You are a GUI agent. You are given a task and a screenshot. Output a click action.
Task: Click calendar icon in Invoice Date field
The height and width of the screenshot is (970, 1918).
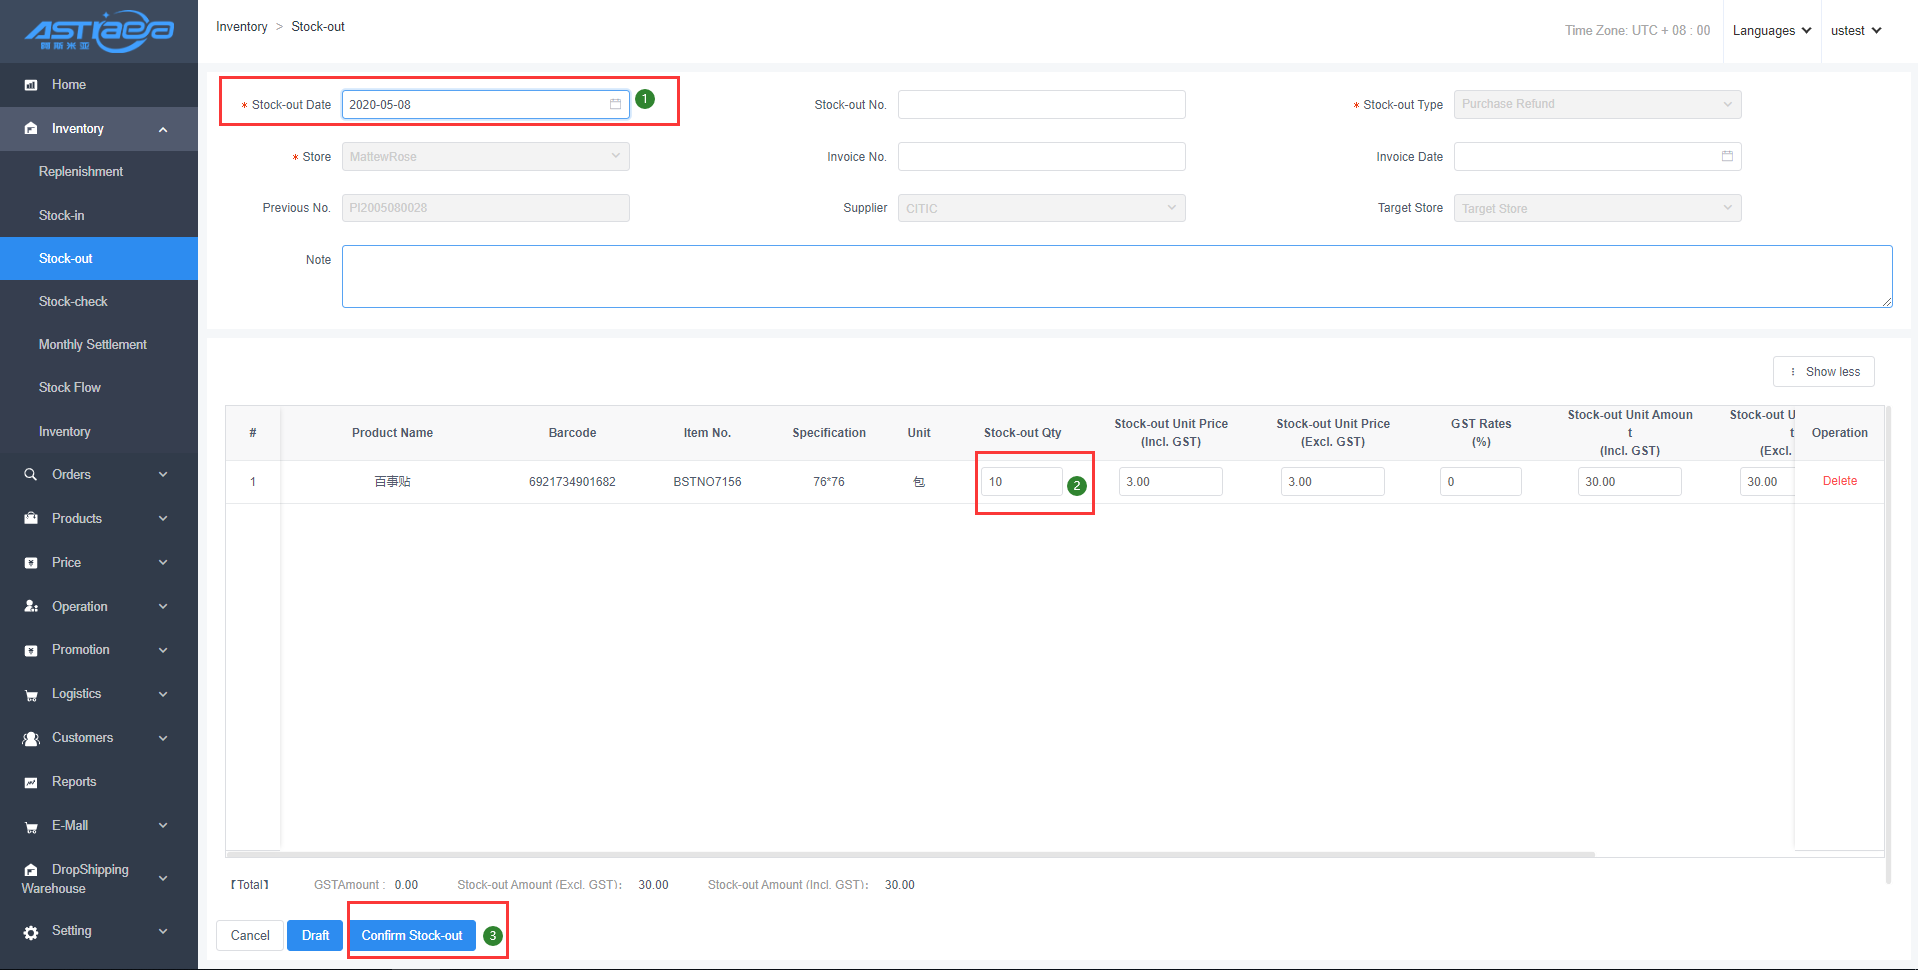click(1727, 156)
